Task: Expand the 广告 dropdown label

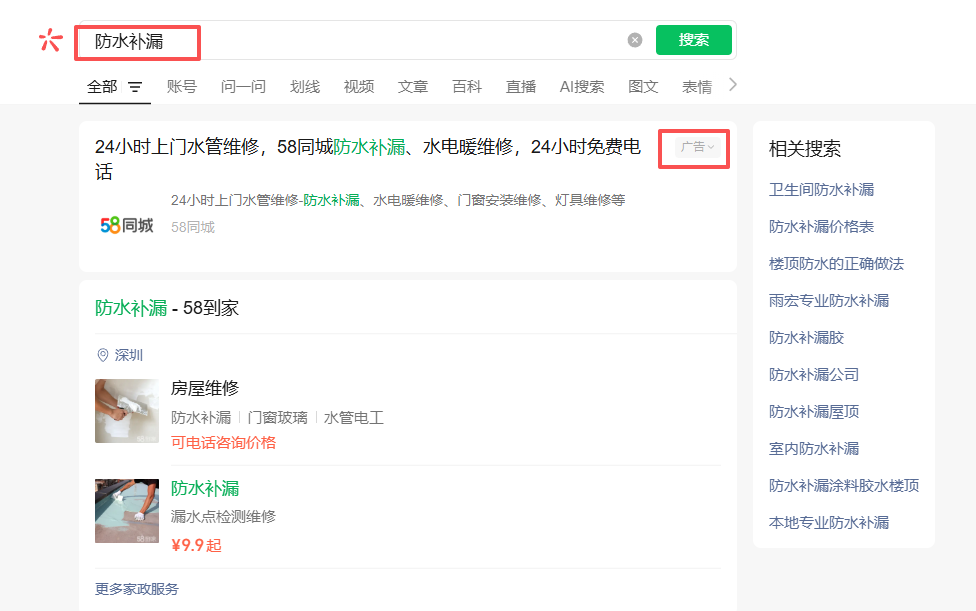Action: 697,147
